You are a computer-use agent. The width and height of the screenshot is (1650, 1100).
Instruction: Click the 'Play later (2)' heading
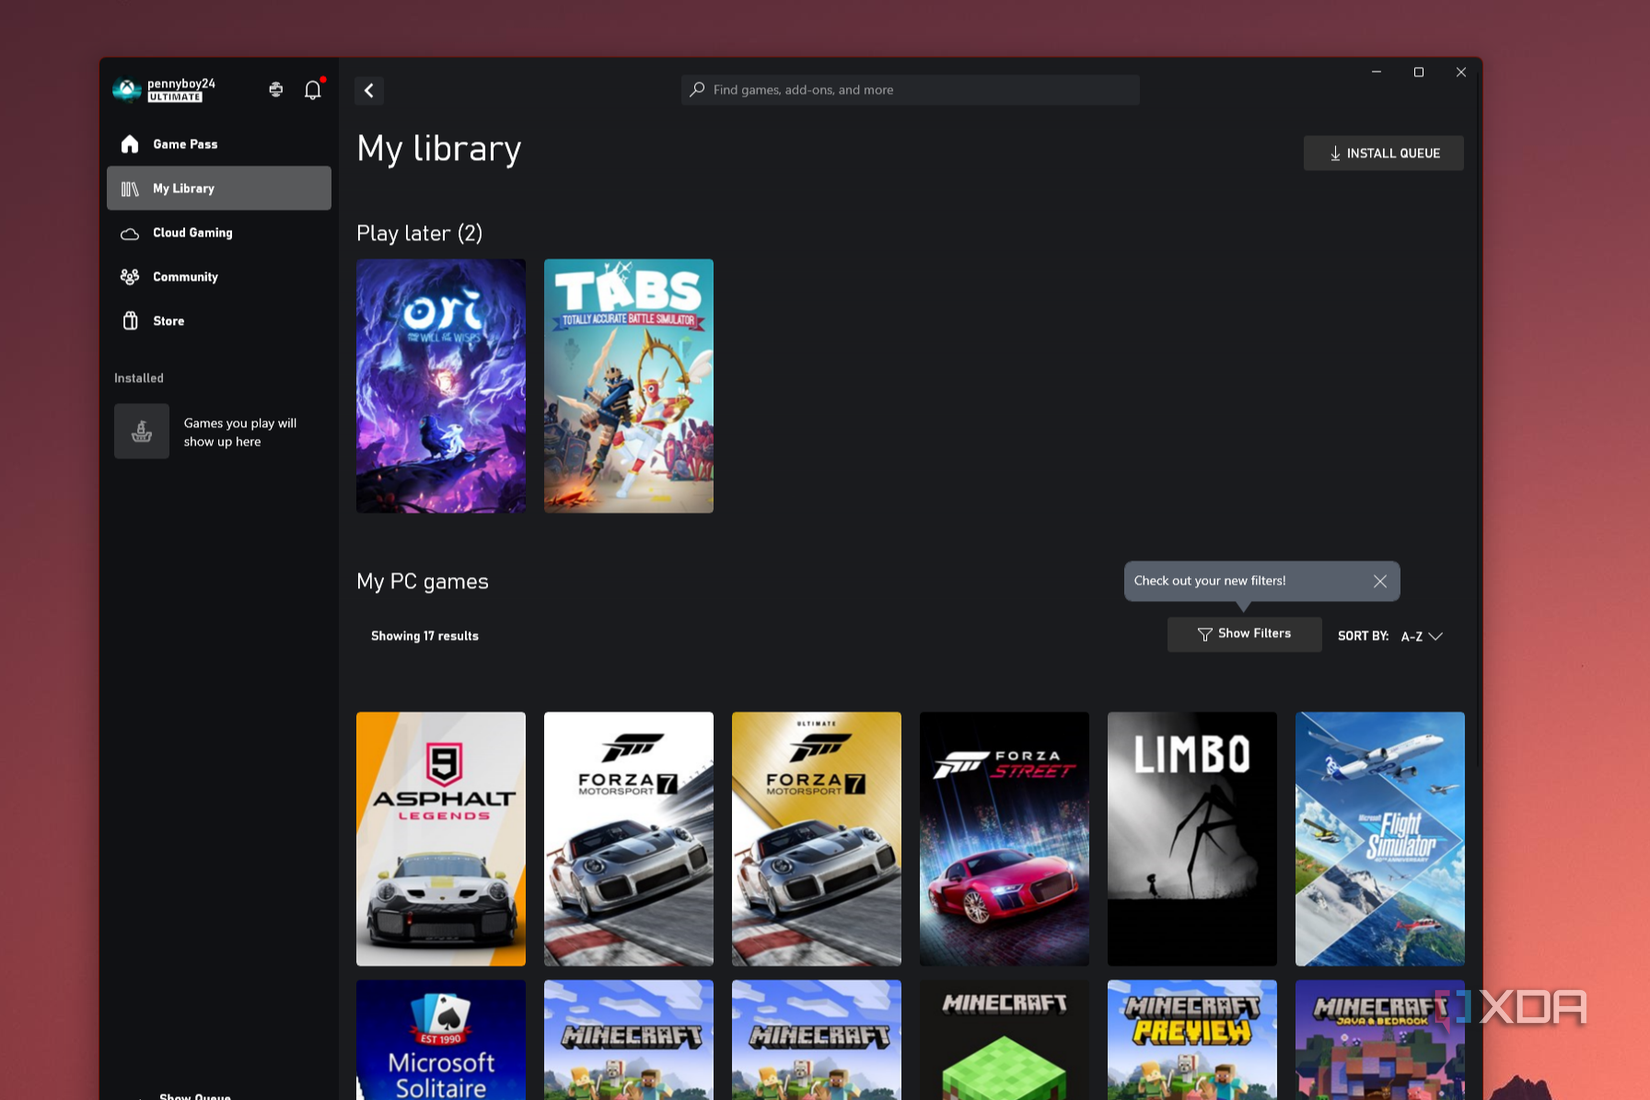click(420, 233)
